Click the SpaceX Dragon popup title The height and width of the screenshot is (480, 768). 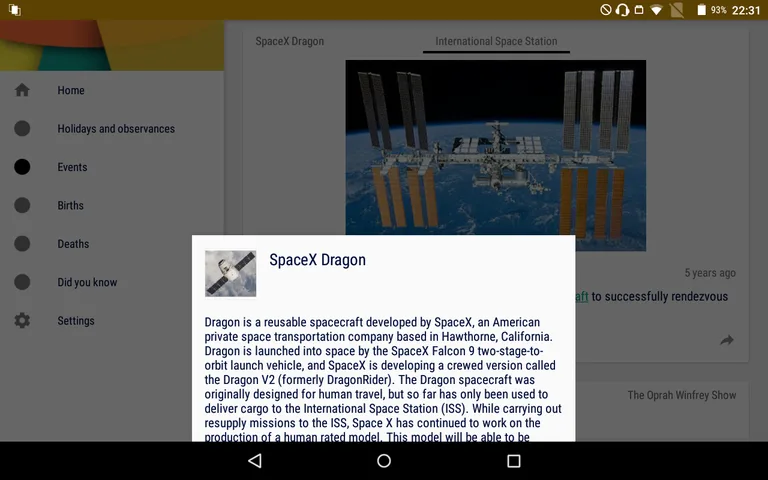[317, 260]
